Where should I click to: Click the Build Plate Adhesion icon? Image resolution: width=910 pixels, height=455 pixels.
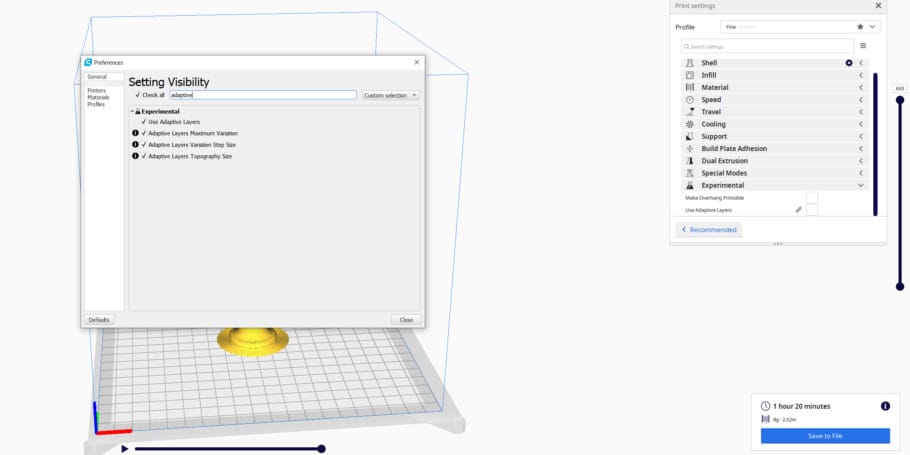[689, 149]
